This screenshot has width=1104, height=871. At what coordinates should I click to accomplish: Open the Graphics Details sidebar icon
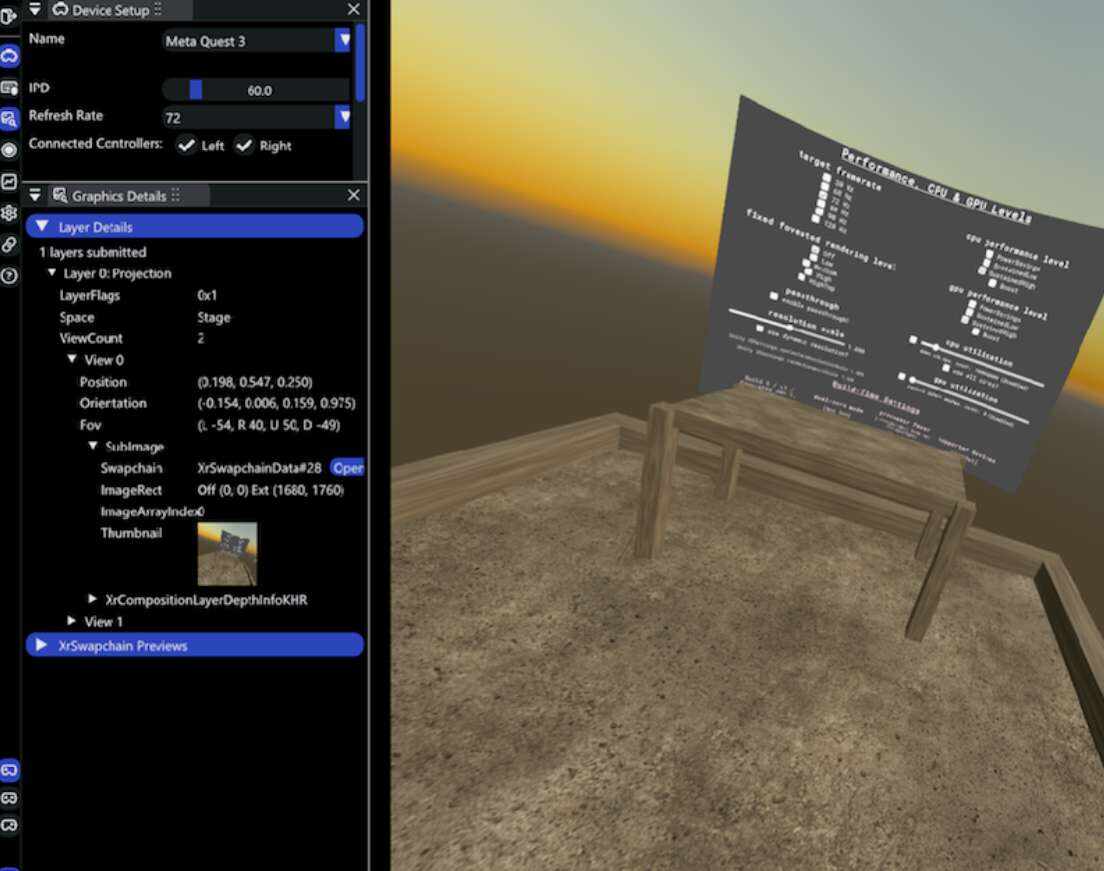(9, 119)
